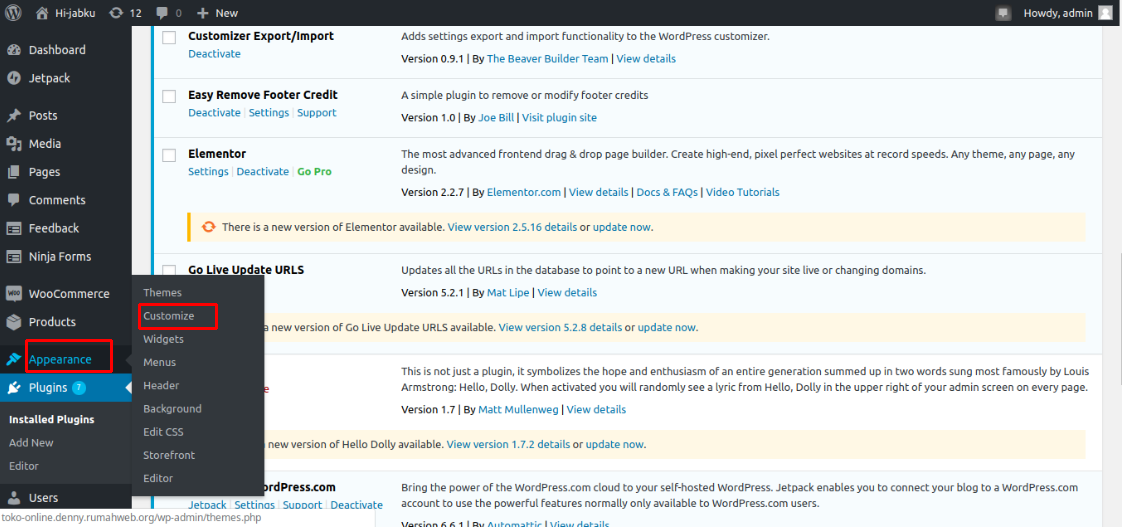This screenshot has width=1122, height=527.
Task: Click the home icon beside Hi-jabku
Action: coord(43,13)
